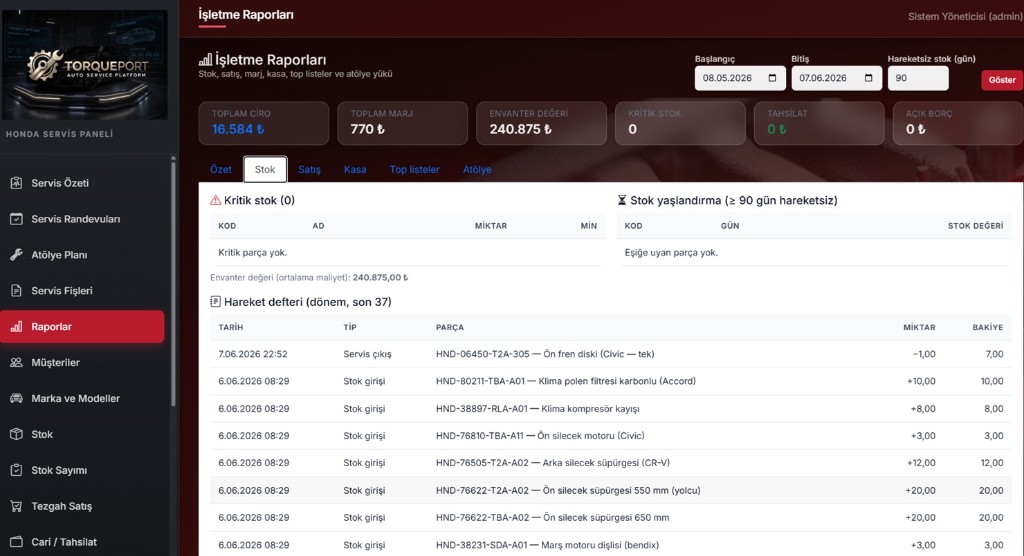Click the Eşiğe uyan parça yok message
Viewport: 1024px width, 556px height.
tap(671, 252)
